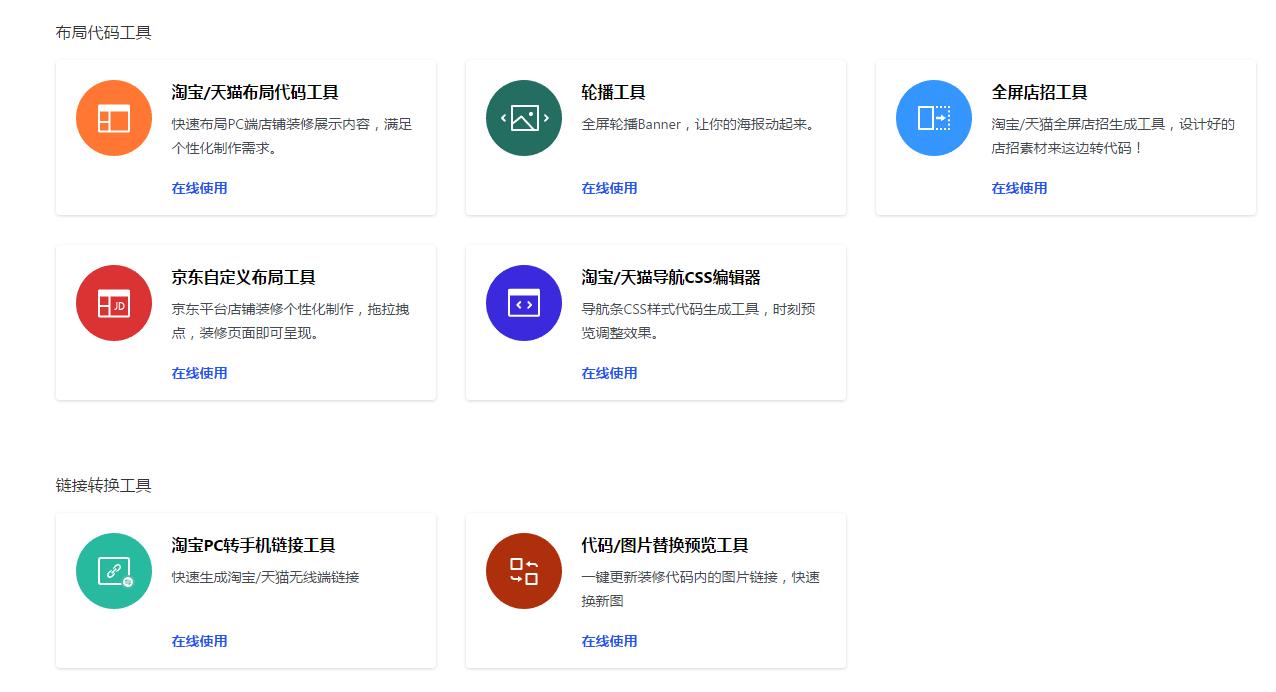Open 在线使用 under 淘宝/天猫导航CSS编辑器
This screenshot has width=1276, height=692.
[609, 373]
